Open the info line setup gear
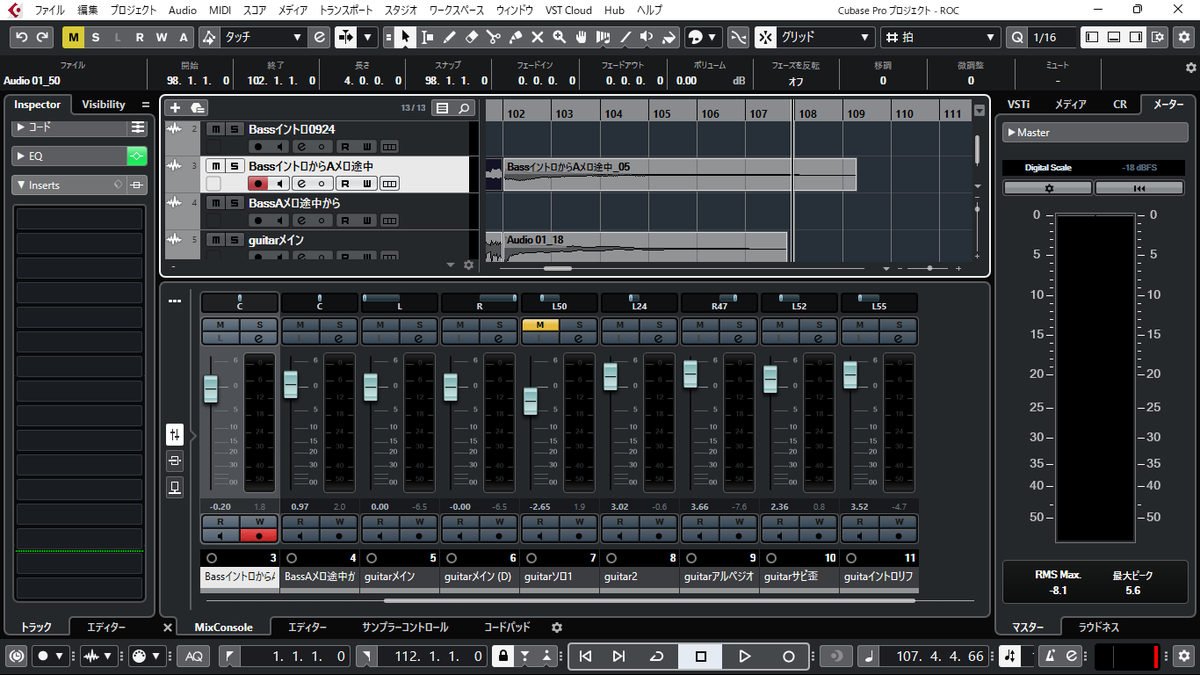Image resolution: width=1200 pixels, height=675 pixels. tap(1190, 68)
